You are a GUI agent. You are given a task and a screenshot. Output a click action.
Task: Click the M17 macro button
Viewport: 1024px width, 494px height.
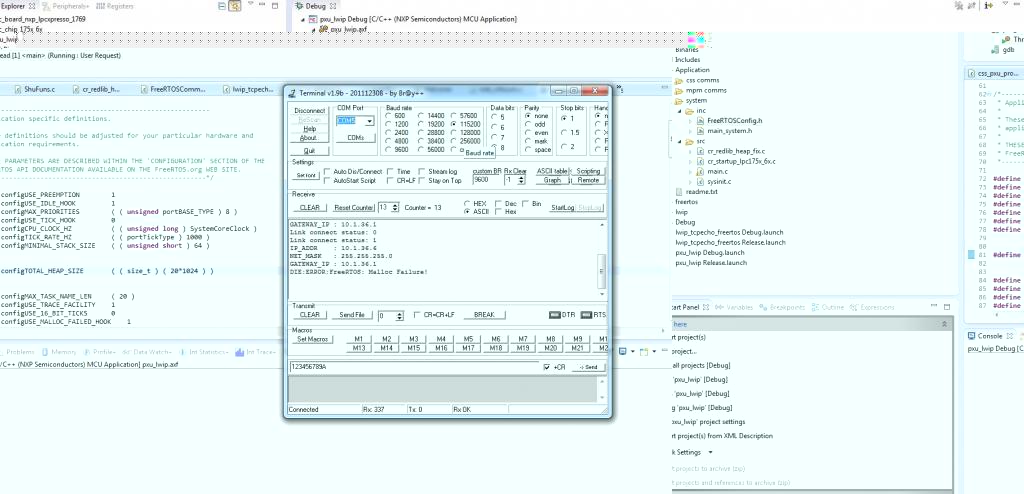tap(468, 348)
